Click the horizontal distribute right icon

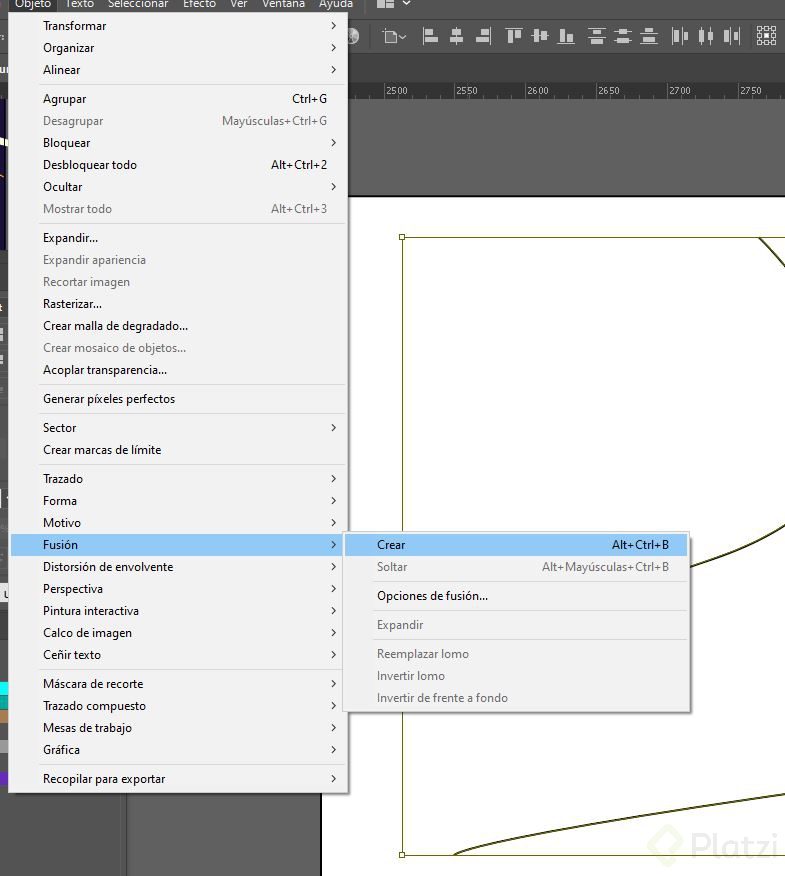(732, 36)
